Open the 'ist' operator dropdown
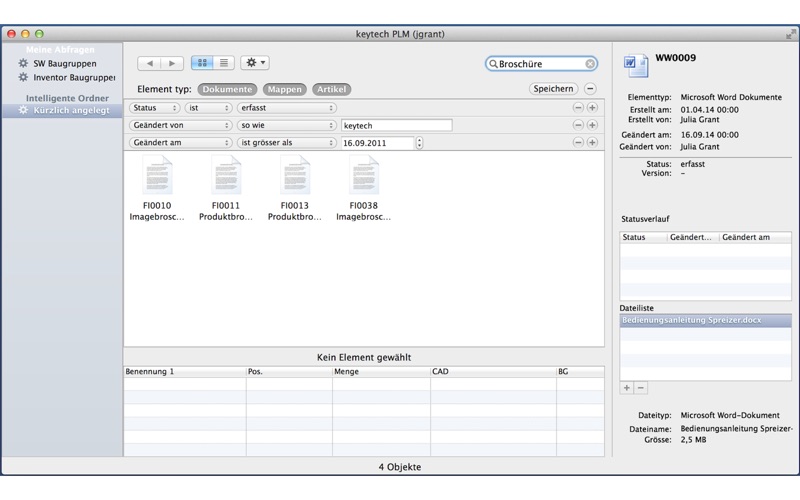800x500 pixels. pyautogui.click(x=208, y=108)
